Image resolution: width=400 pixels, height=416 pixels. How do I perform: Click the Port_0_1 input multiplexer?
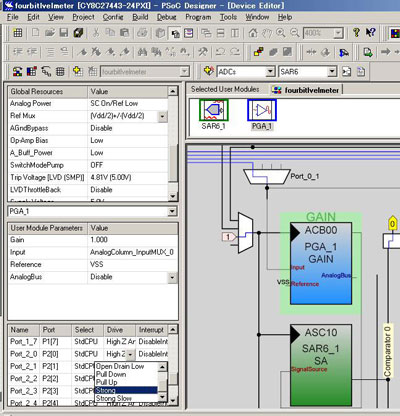pos(267,176)
